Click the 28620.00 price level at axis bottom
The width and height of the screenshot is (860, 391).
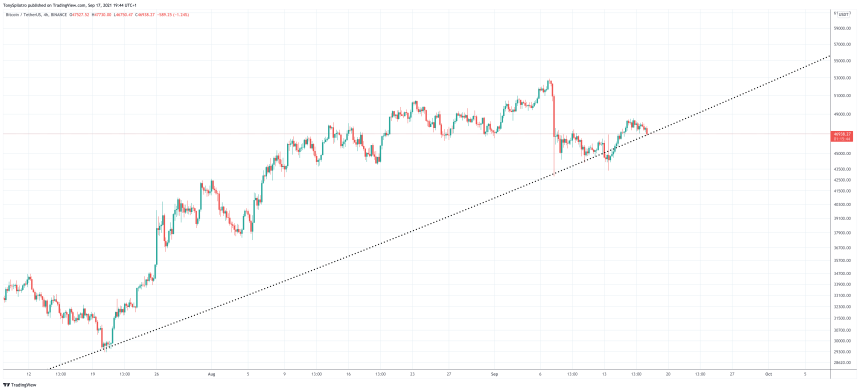click(x=842, y=363)
